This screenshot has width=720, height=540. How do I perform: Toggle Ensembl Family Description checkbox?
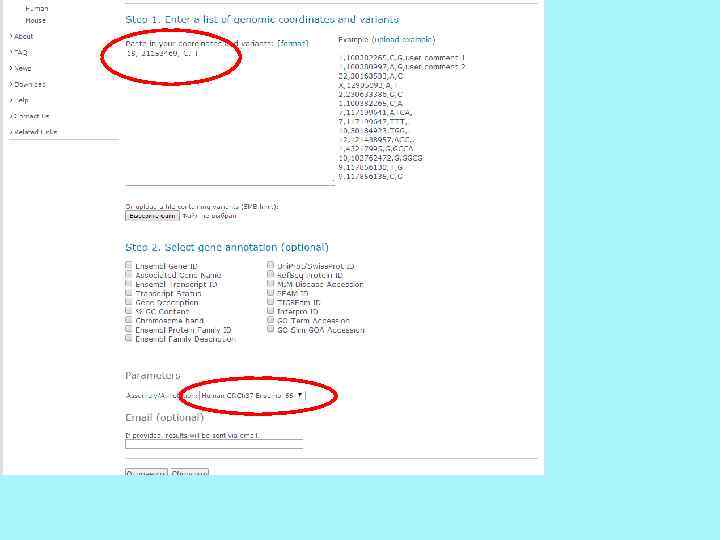pyautogui.click(x=129, y=338)
